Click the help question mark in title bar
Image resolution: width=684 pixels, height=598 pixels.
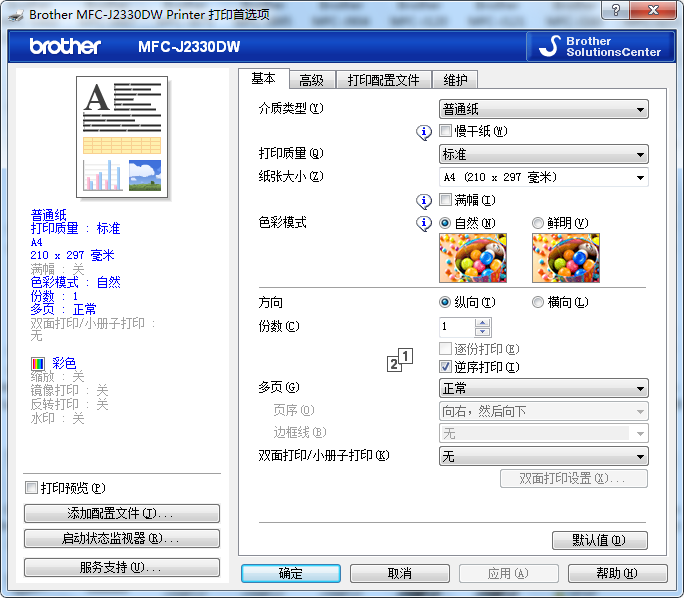click(616, 10)
